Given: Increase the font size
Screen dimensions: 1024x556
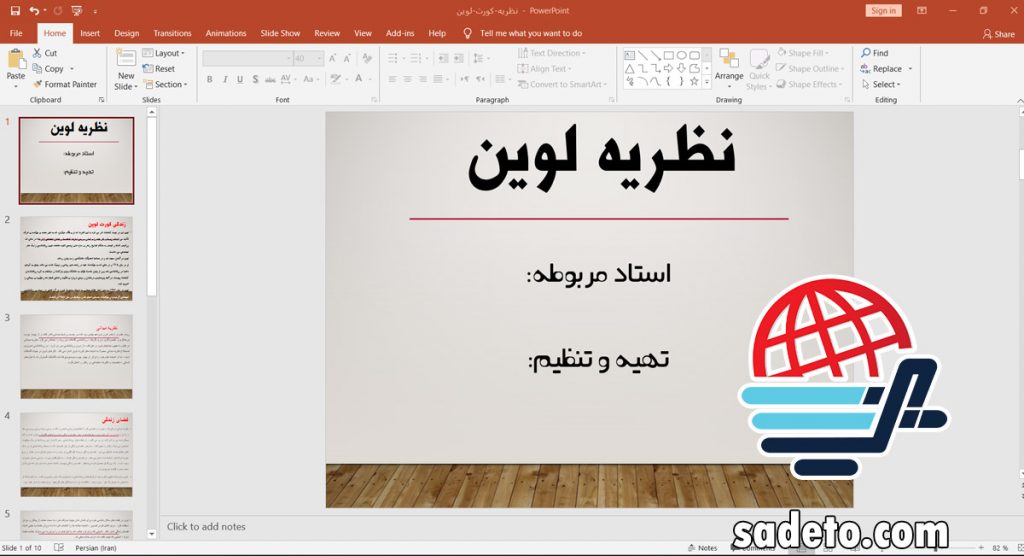Looking at the screenshot, I should [x=332, y=58].
